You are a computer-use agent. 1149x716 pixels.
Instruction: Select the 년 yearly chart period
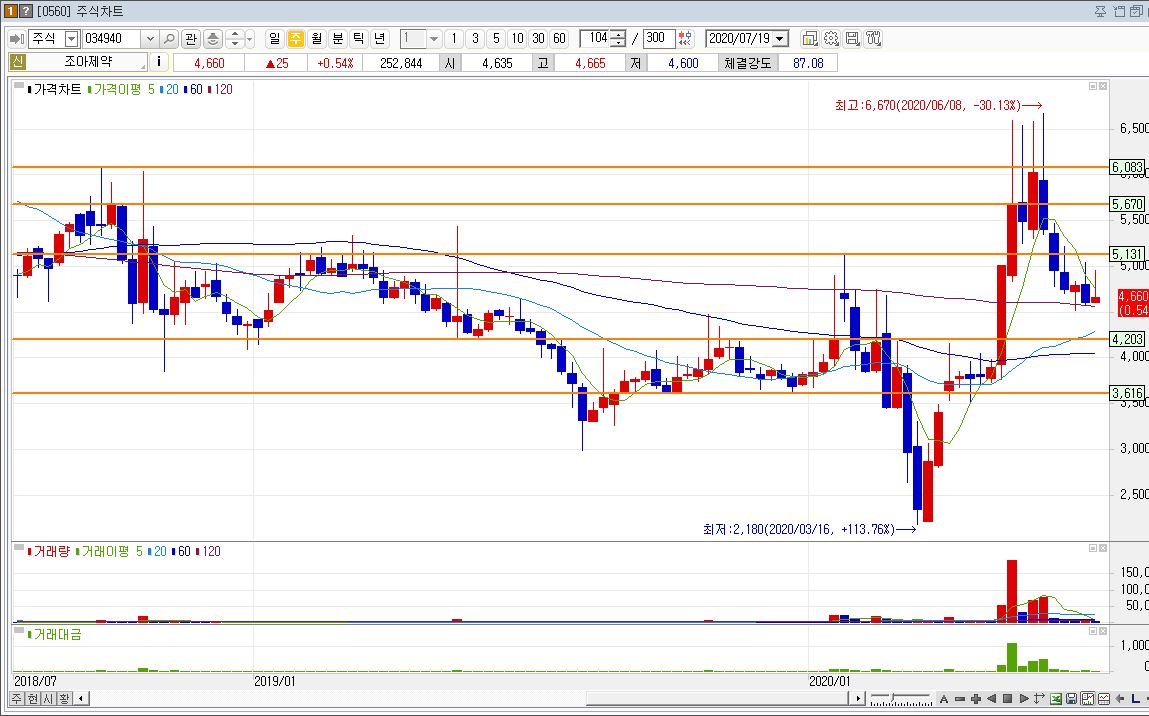(380, 38)
